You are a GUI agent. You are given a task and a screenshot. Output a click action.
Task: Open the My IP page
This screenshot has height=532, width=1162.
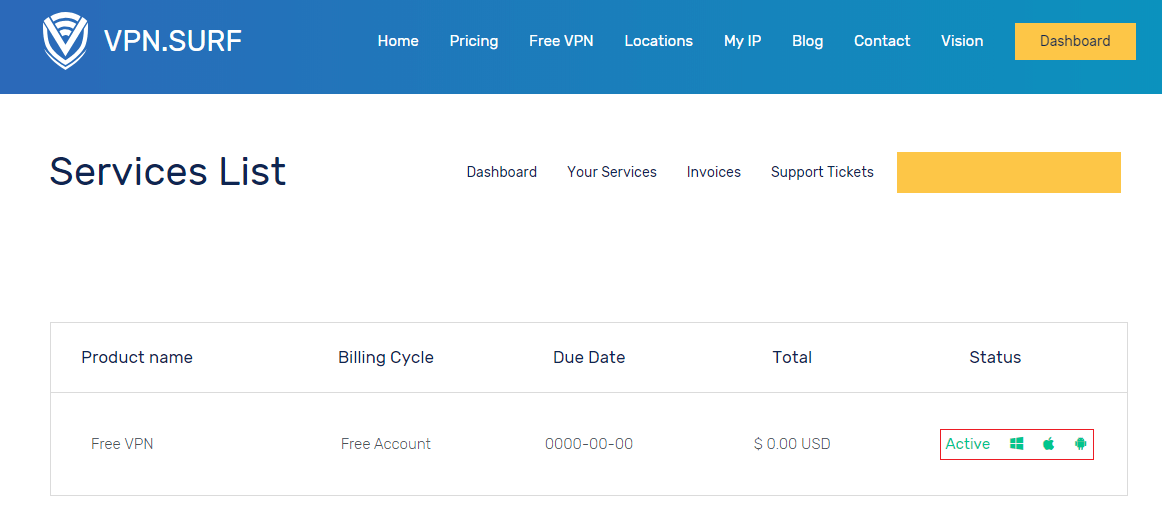click(x=743, y=41)
